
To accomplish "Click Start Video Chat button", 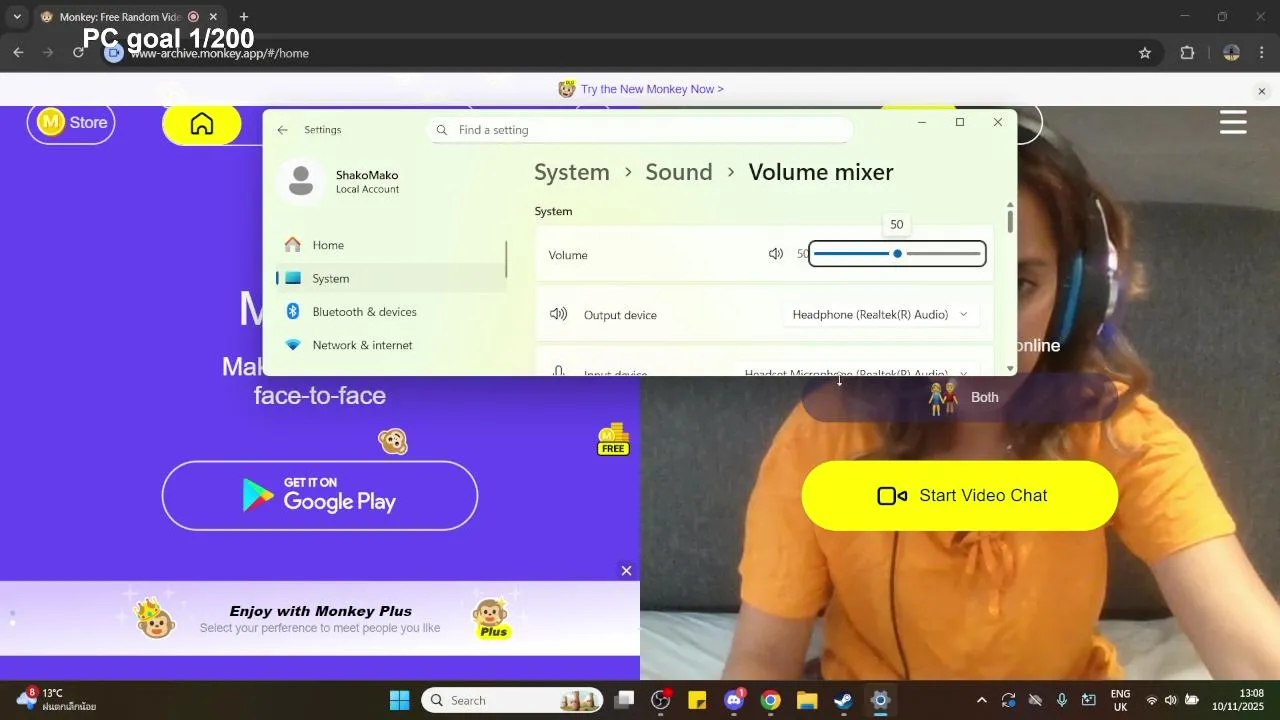I will pos(960,496).
